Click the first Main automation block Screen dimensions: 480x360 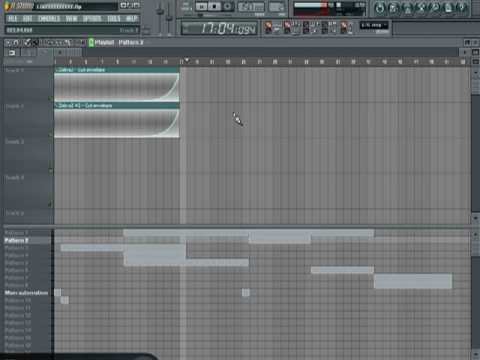(x=57, y=293)
